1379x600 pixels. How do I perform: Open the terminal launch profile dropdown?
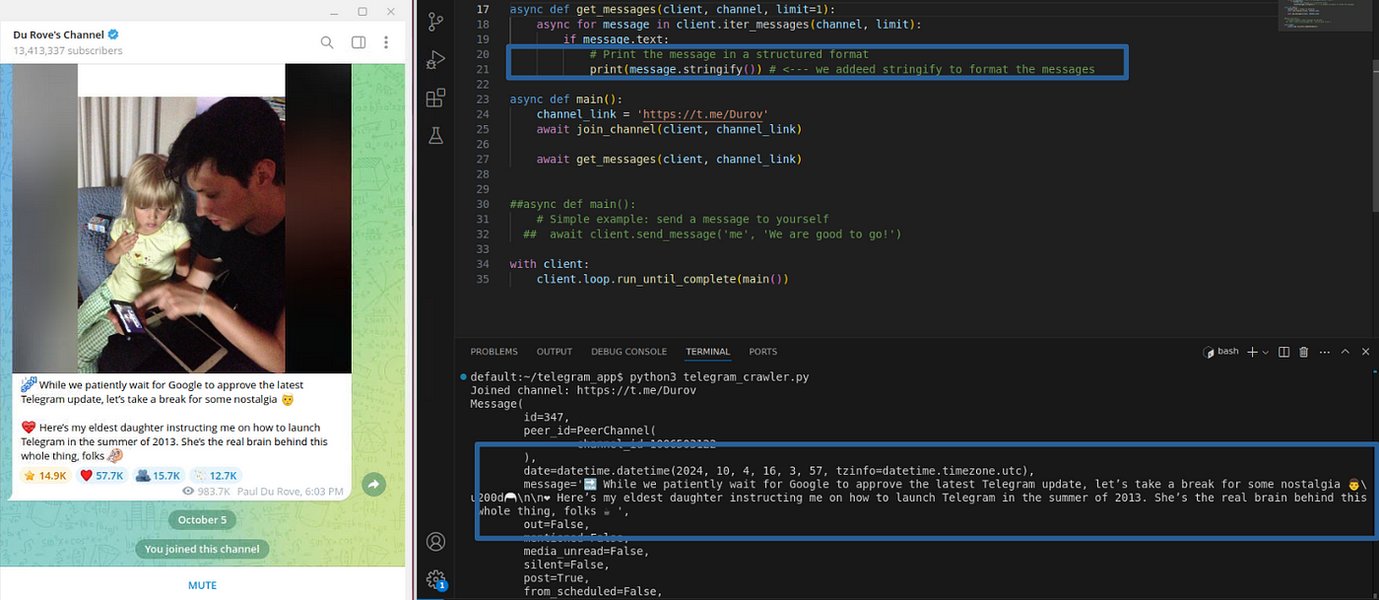pyautogui.click(x=1265, y=352)
